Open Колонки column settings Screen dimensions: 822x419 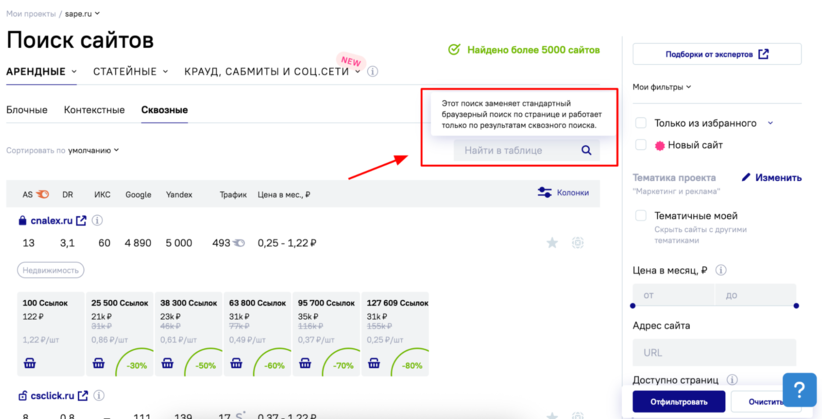point(563,192)
